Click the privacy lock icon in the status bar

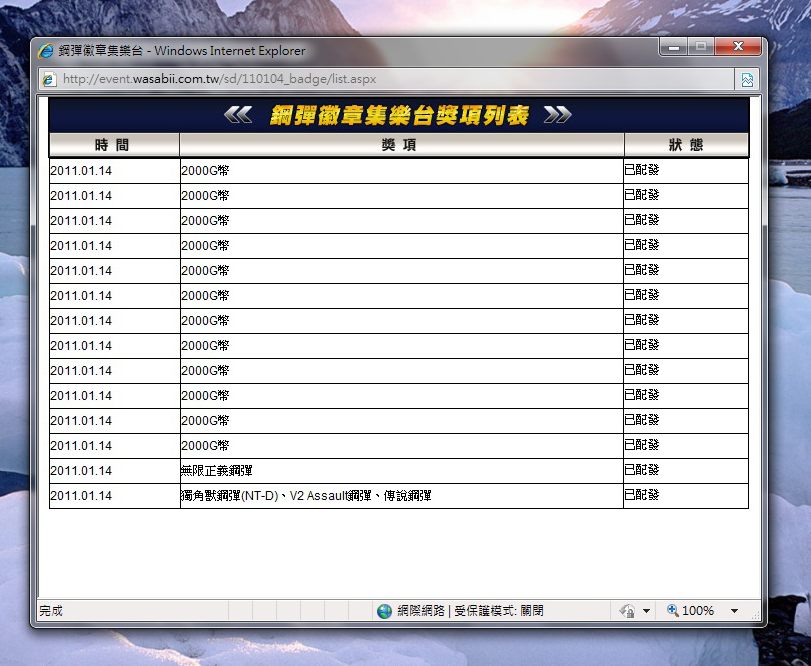pos(627,611)
